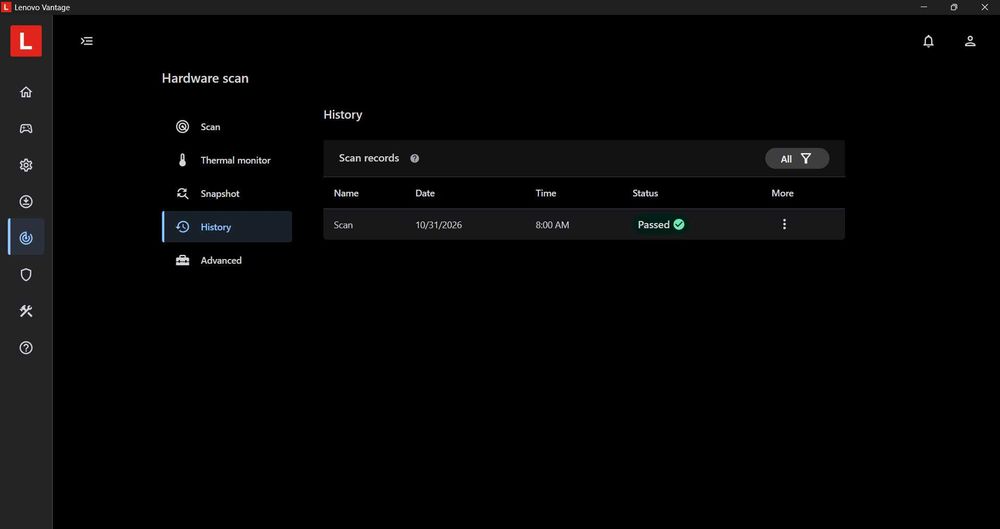Go to the Home sidebar icon
1000x529 pixels.
tap(26, 92)
